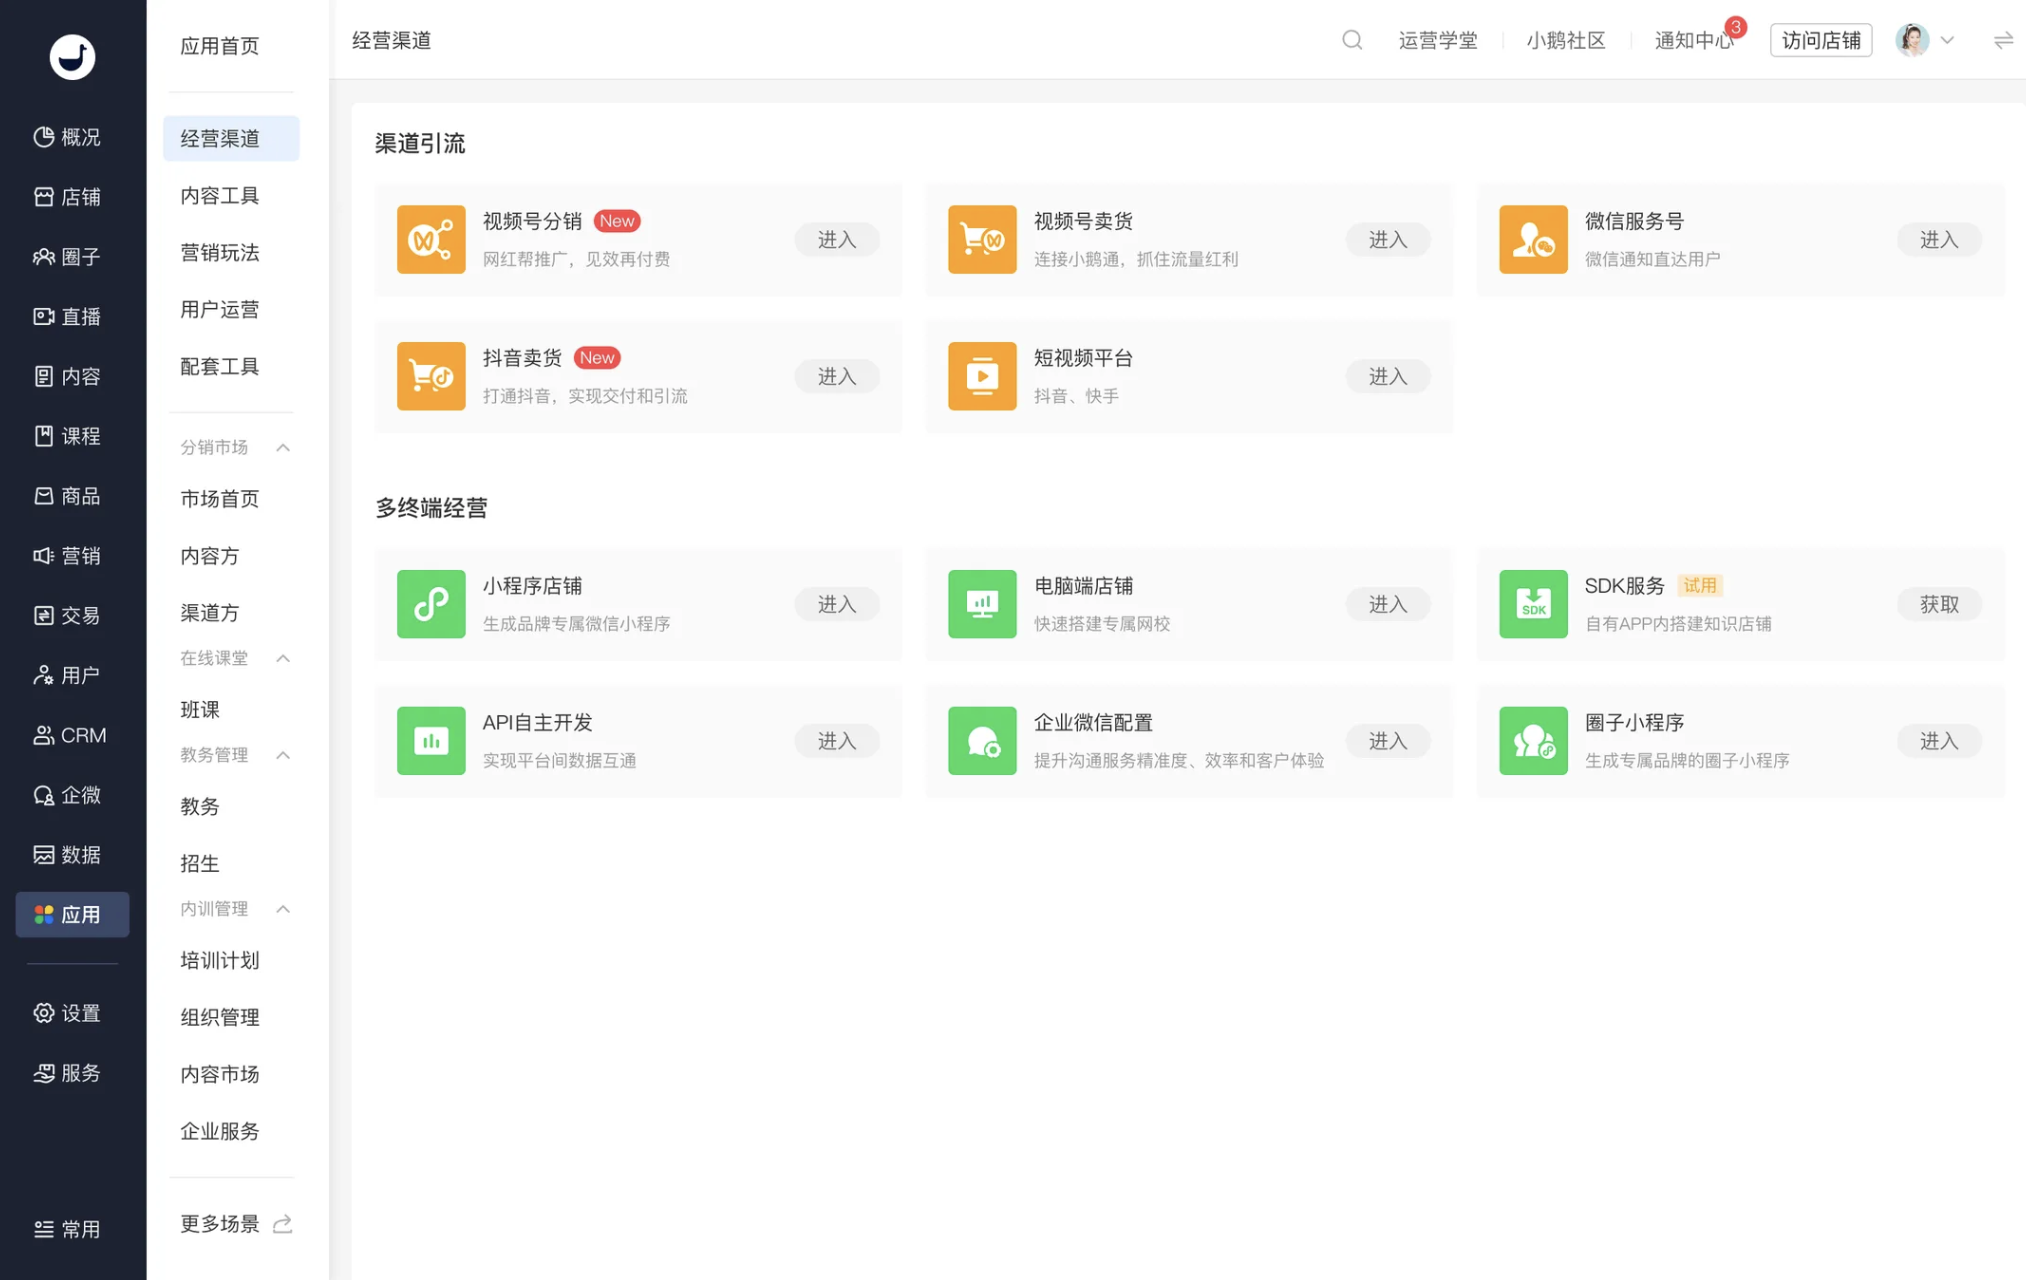The image size is (2026, 1280).
Task: Collapse the 在线课堂 section
Action: tap(283, 658)
